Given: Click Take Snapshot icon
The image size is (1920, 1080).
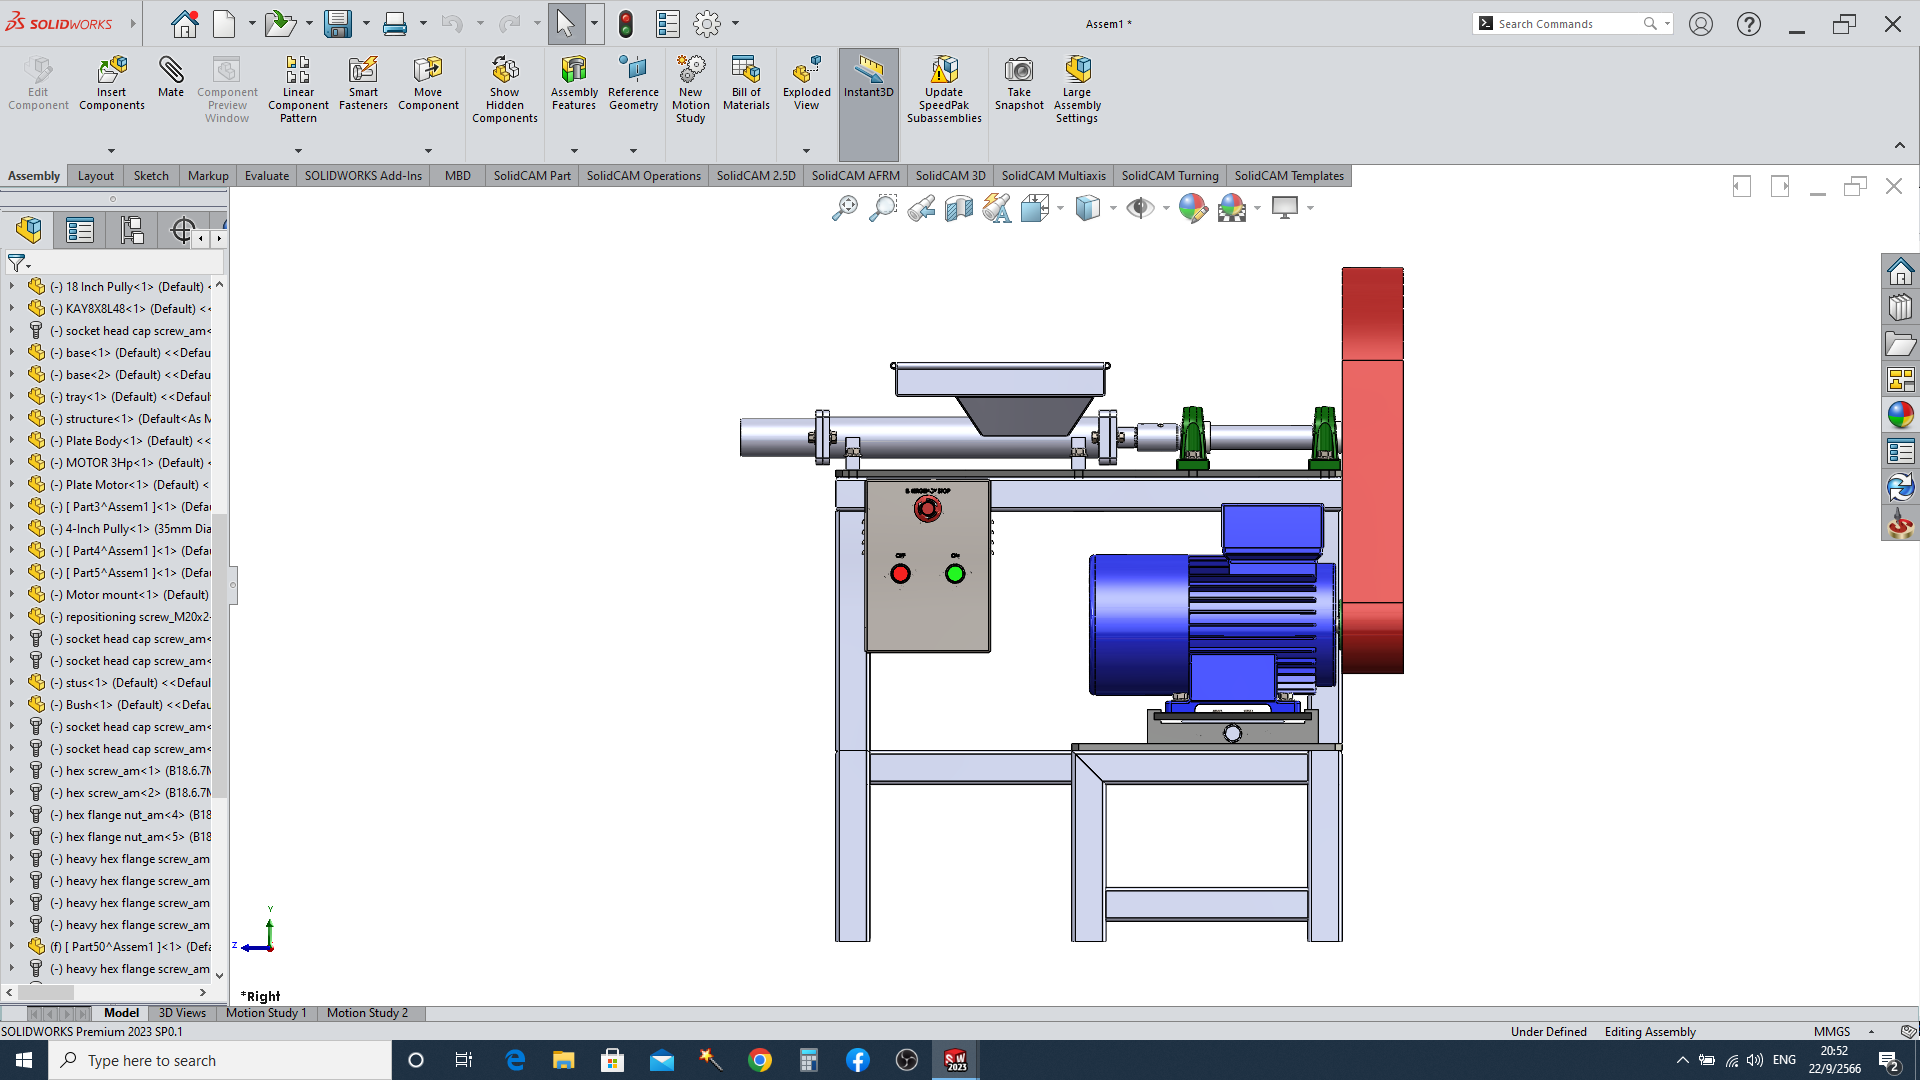Looking at the screenshot, I should [x=1019, y=83].
